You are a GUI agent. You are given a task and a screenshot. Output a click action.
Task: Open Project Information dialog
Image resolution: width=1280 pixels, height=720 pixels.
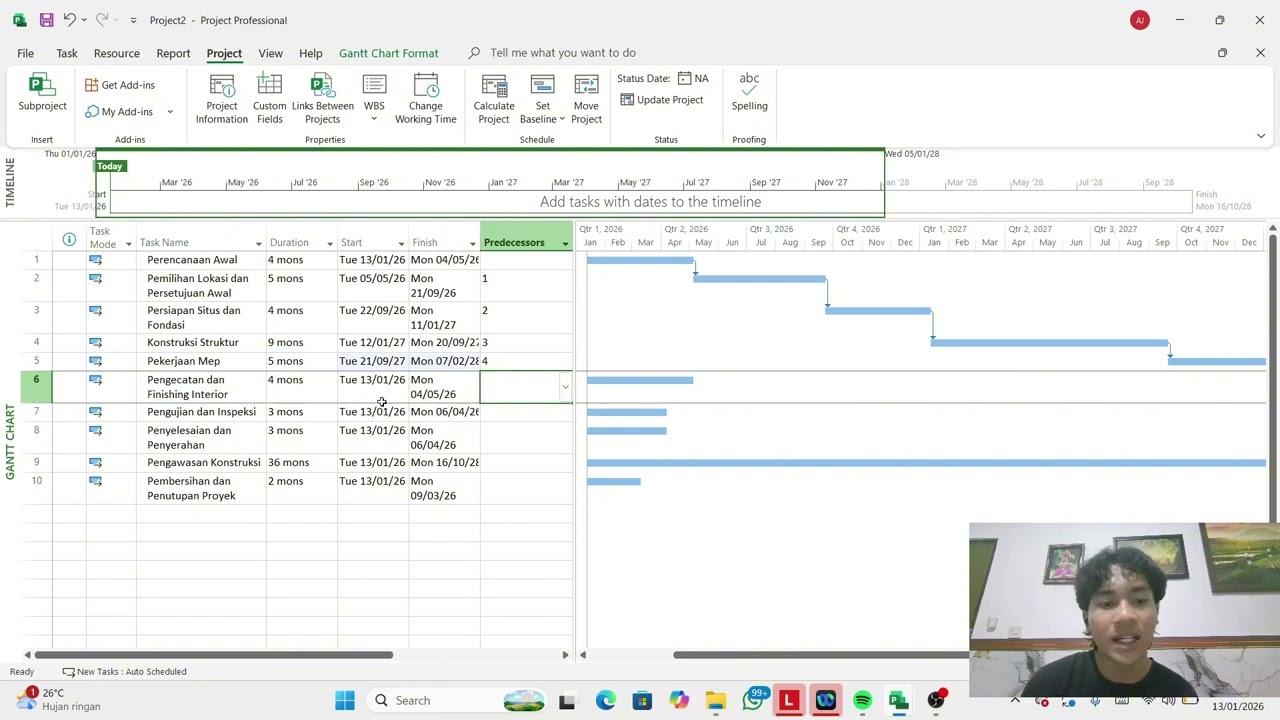click(x=221, y=99)
